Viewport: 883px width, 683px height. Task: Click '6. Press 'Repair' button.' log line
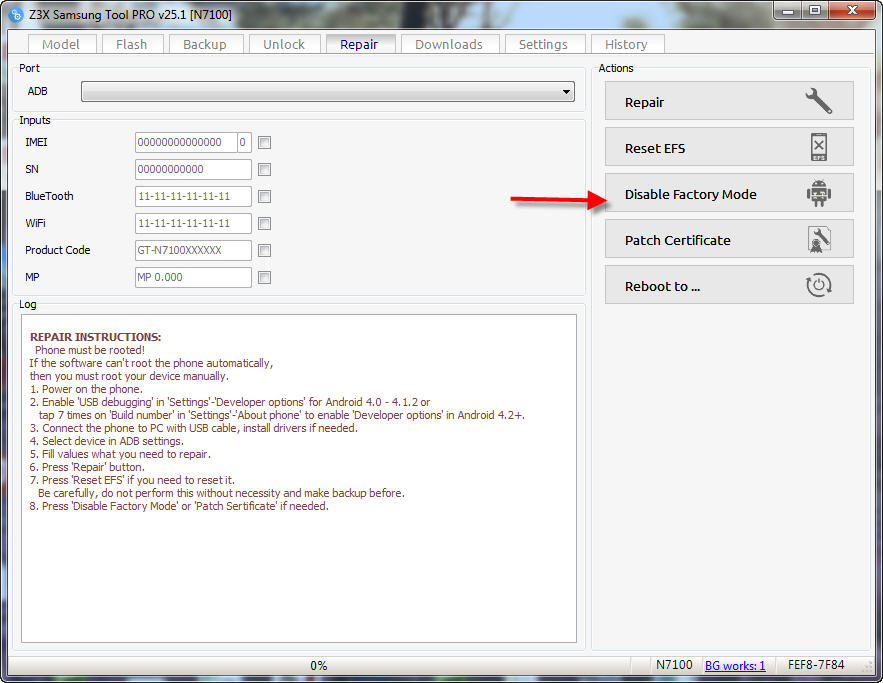coord(87,467)
